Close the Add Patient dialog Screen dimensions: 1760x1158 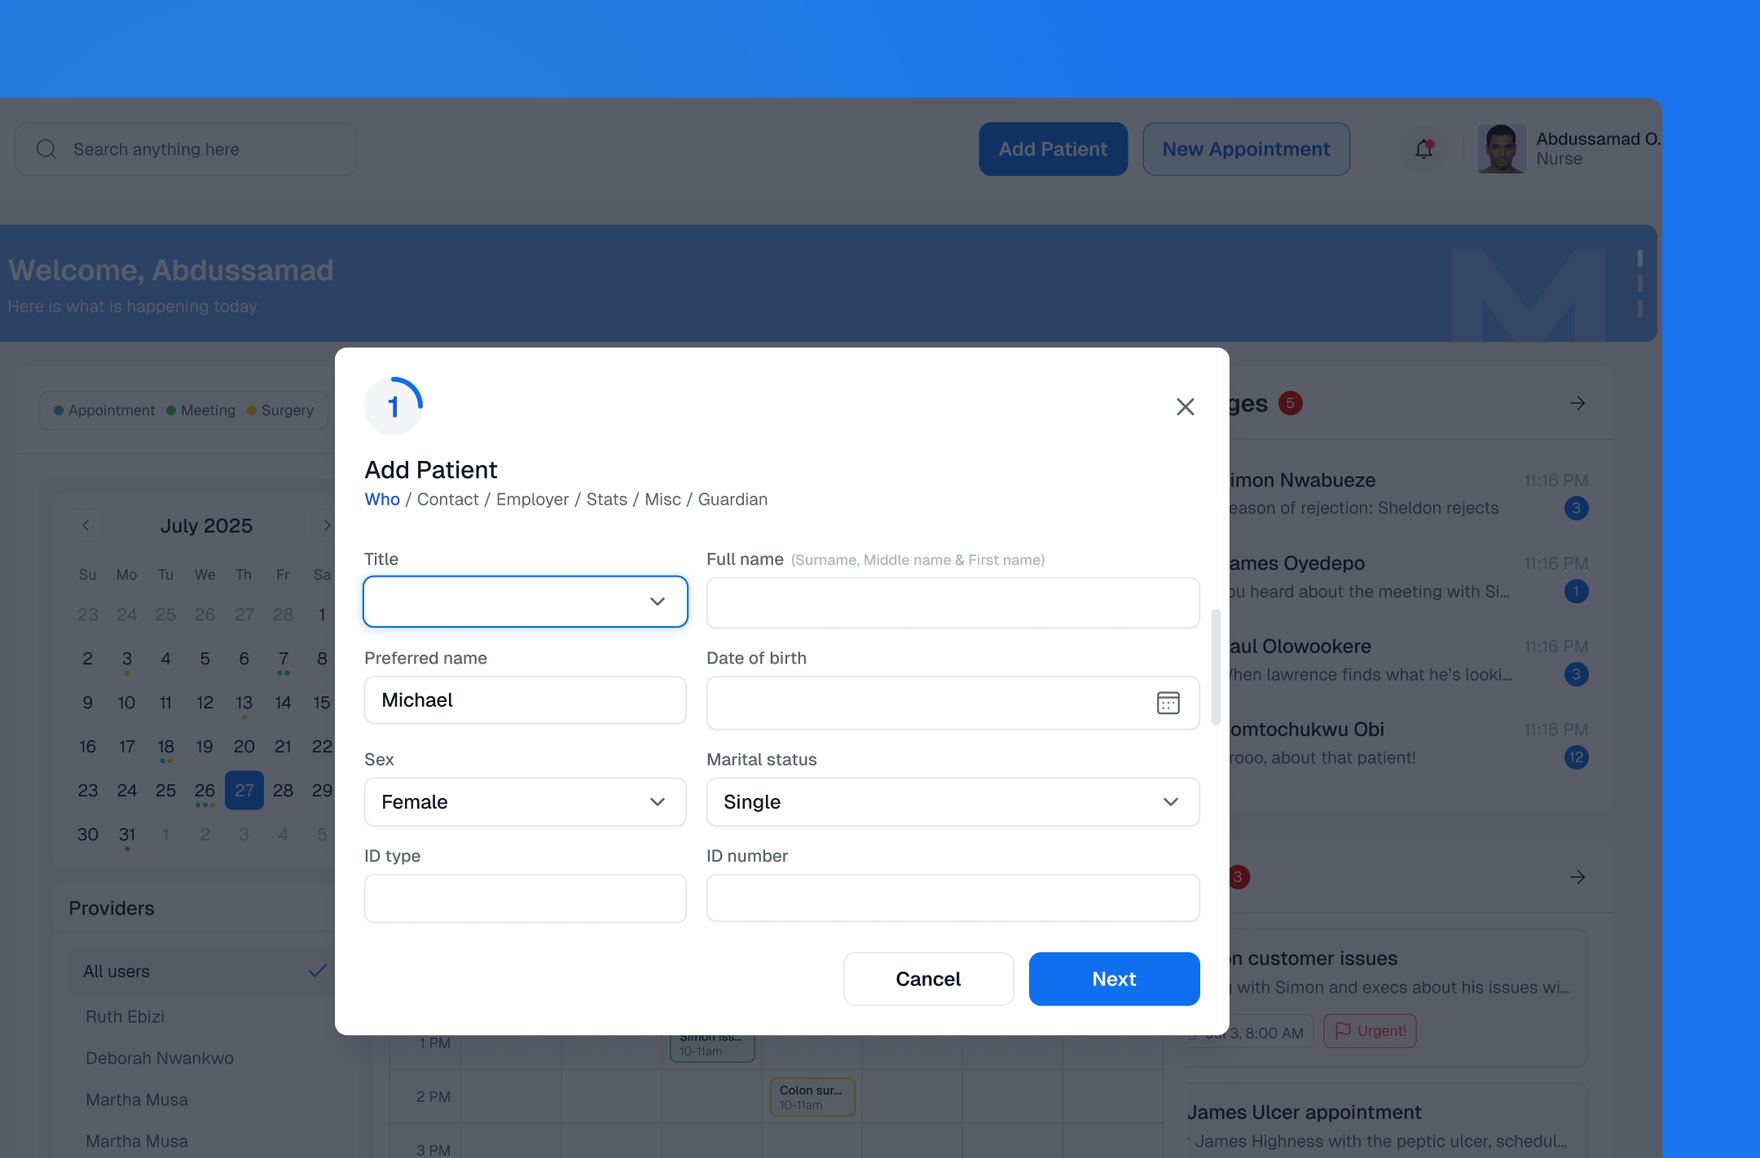click(x=1185, y=406)
